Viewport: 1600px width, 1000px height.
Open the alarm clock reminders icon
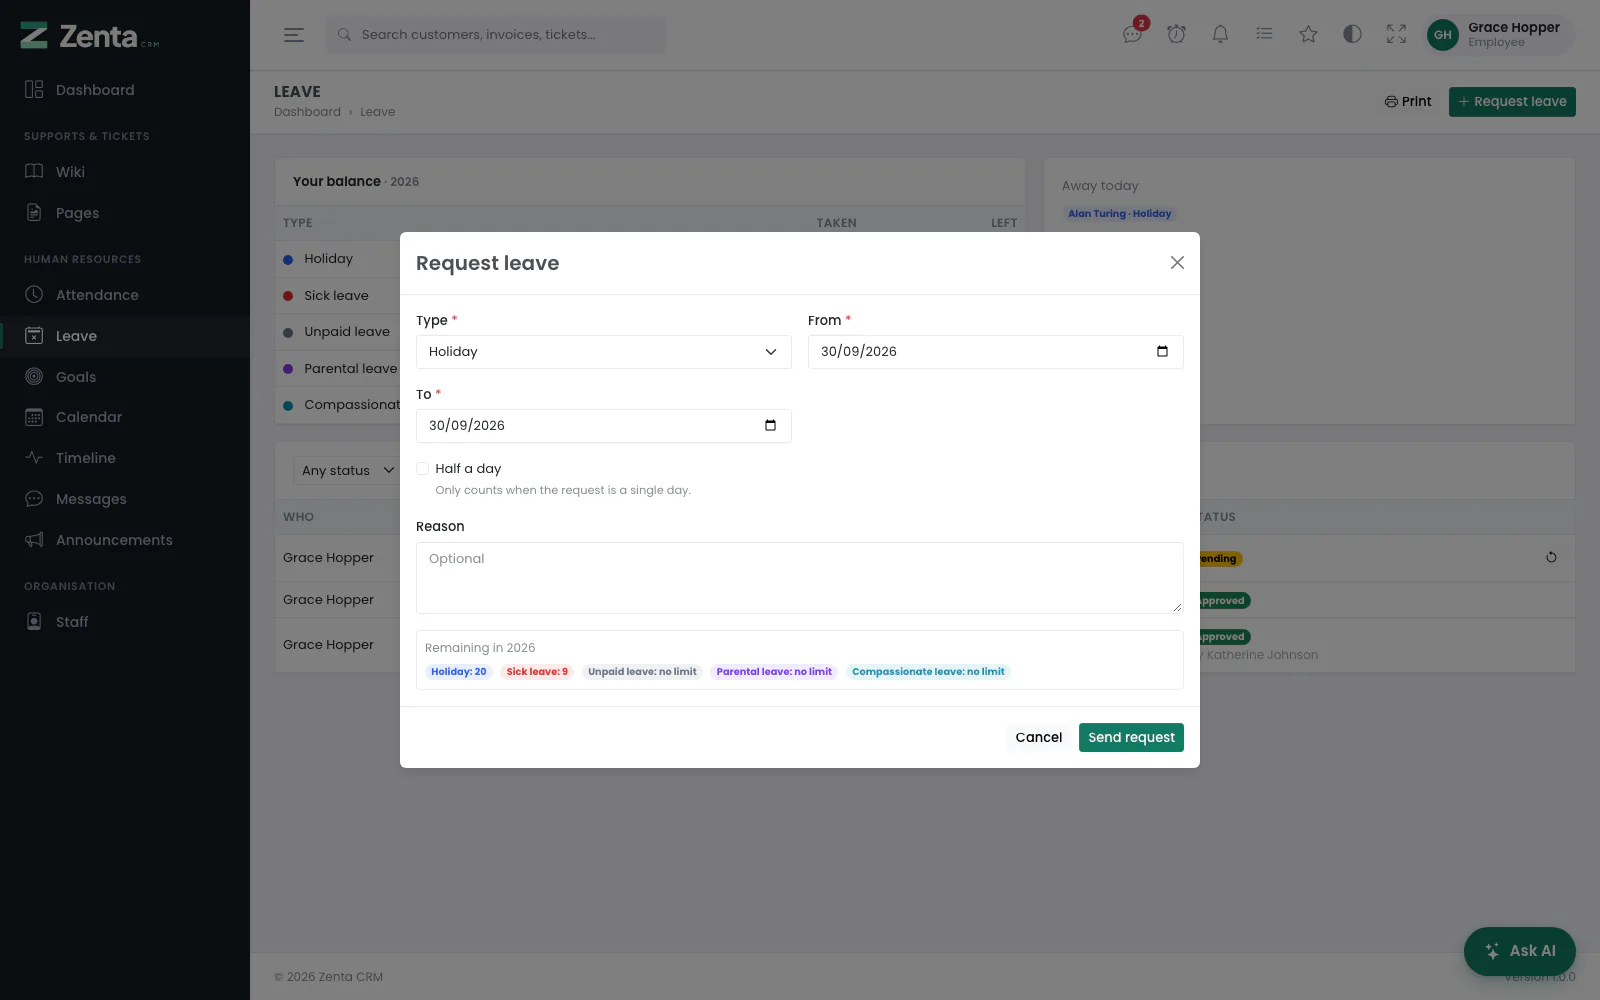(1176, 34)
